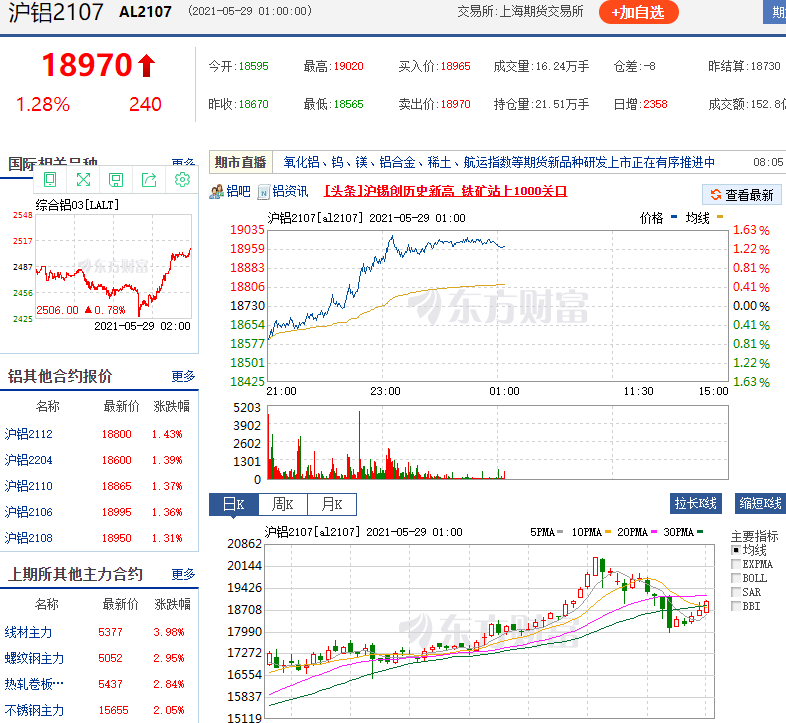The width and height of the screenshot is (786, 723).
Task: Click the intraday price line chart
Action: pyautogui.click(x=498, y=305)
